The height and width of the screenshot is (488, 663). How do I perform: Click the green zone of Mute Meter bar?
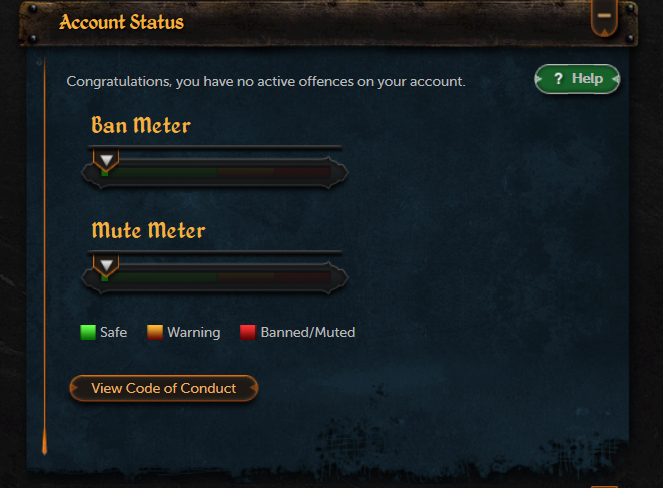[x=159, y=277]
